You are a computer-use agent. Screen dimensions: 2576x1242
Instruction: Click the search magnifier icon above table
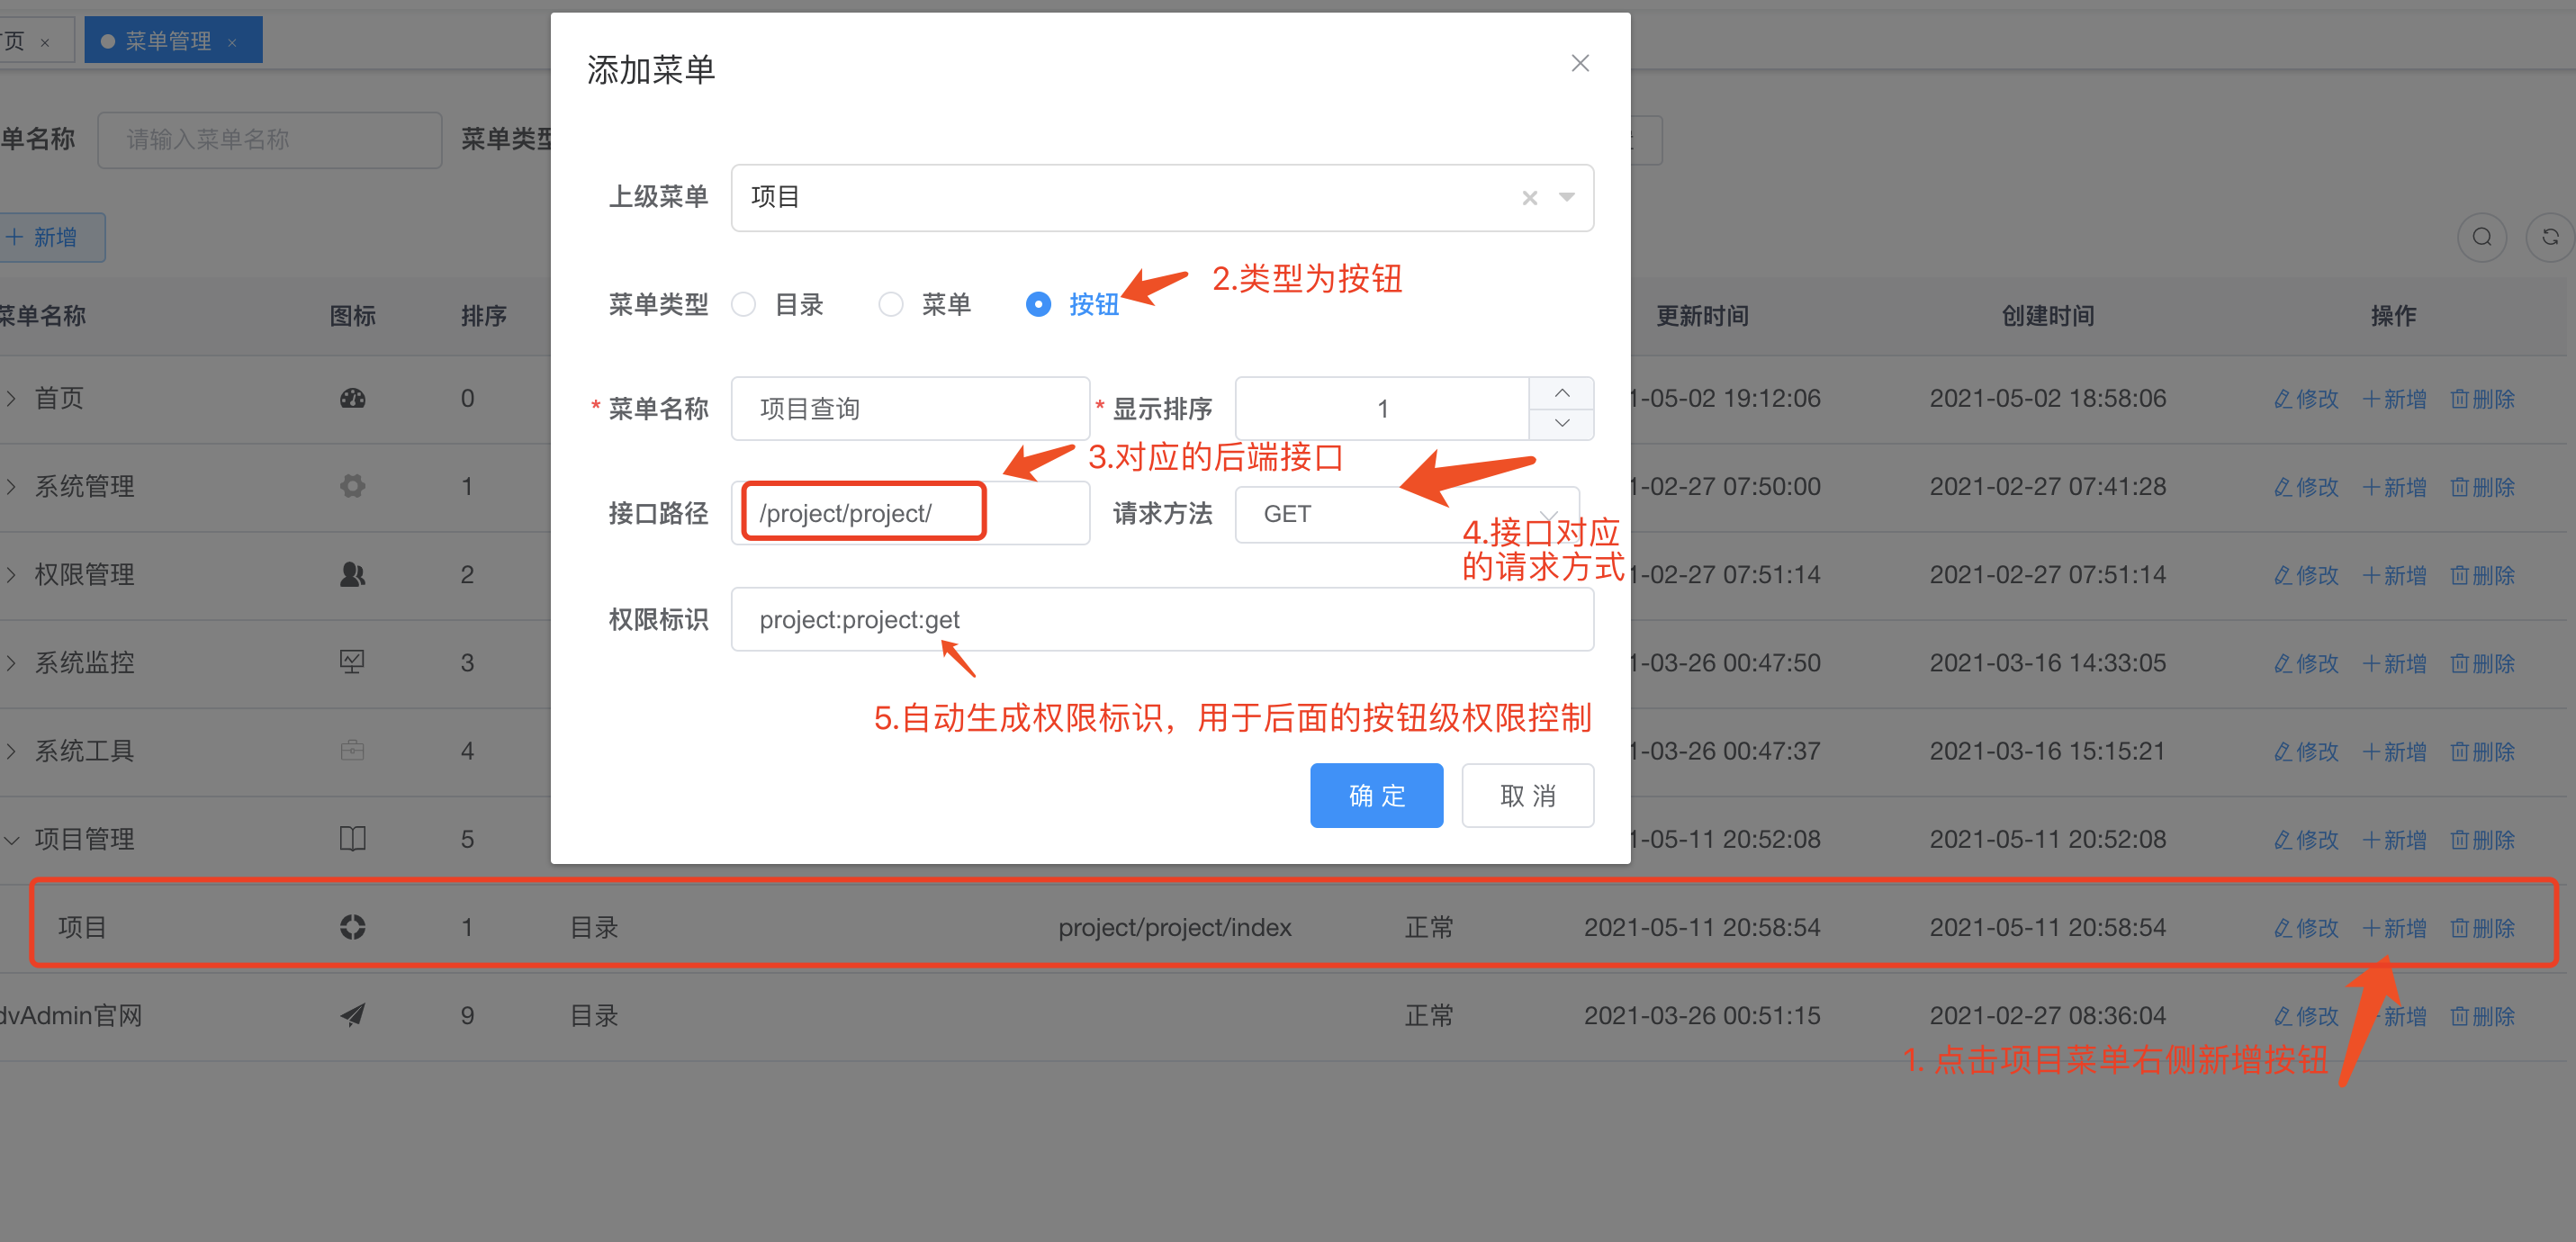point(2481,237)
